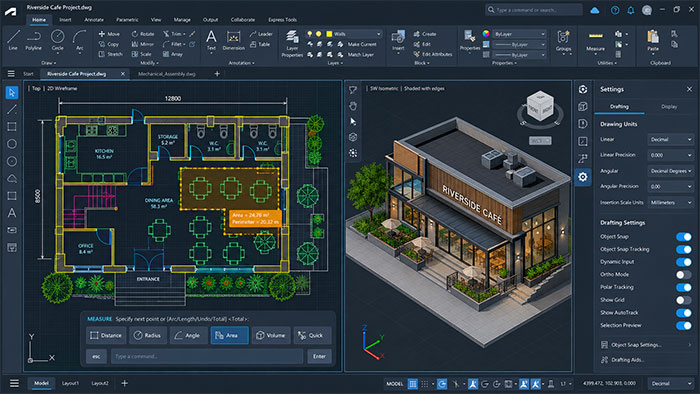
Task: Toggle Show AutoTrack switch
Action: (683, 313)
